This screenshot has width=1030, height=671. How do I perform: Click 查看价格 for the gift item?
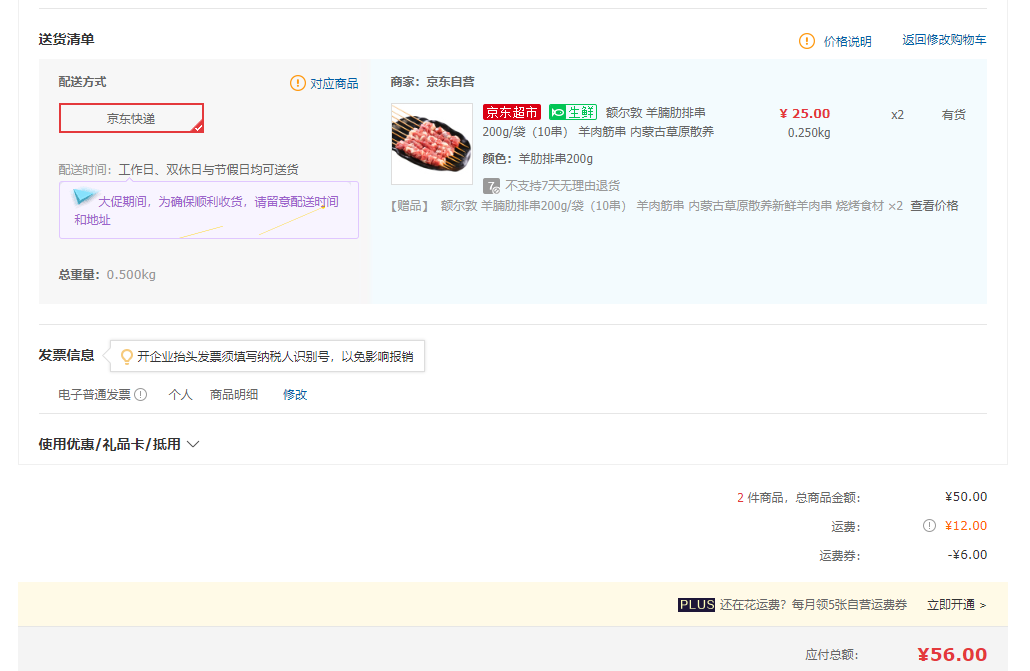(x=934, y=206)
